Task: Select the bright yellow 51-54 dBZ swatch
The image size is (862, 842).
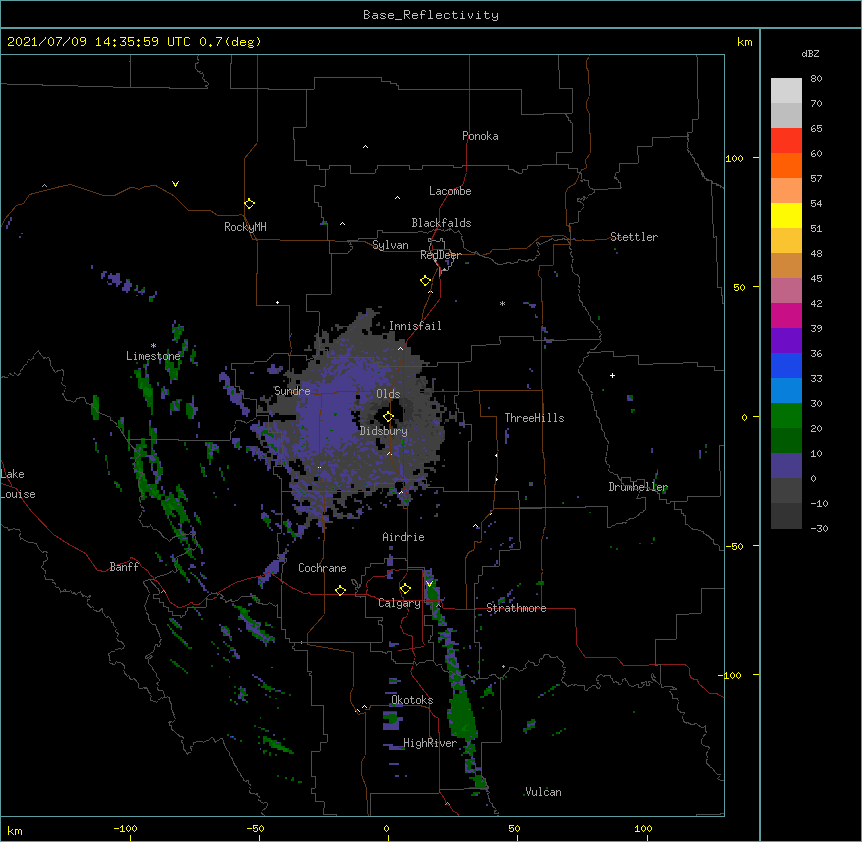Action: pyautogui.click(x=786, y=215)
